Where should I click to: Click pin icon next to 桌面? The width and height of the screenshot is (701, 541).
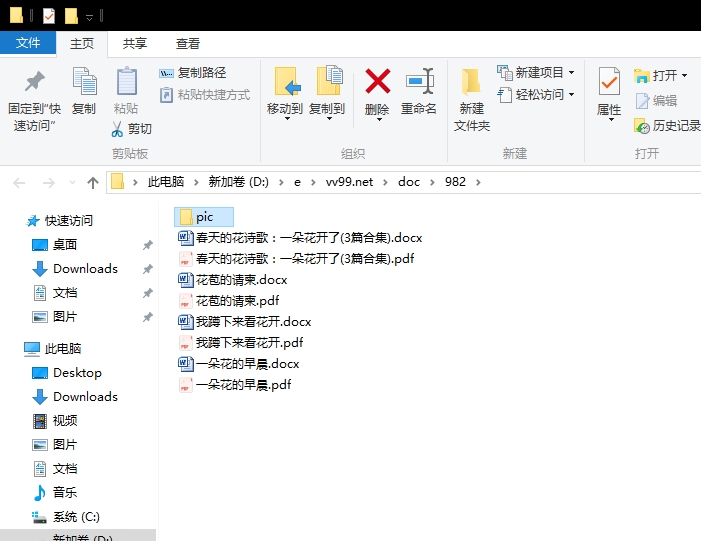pos(148,245)
